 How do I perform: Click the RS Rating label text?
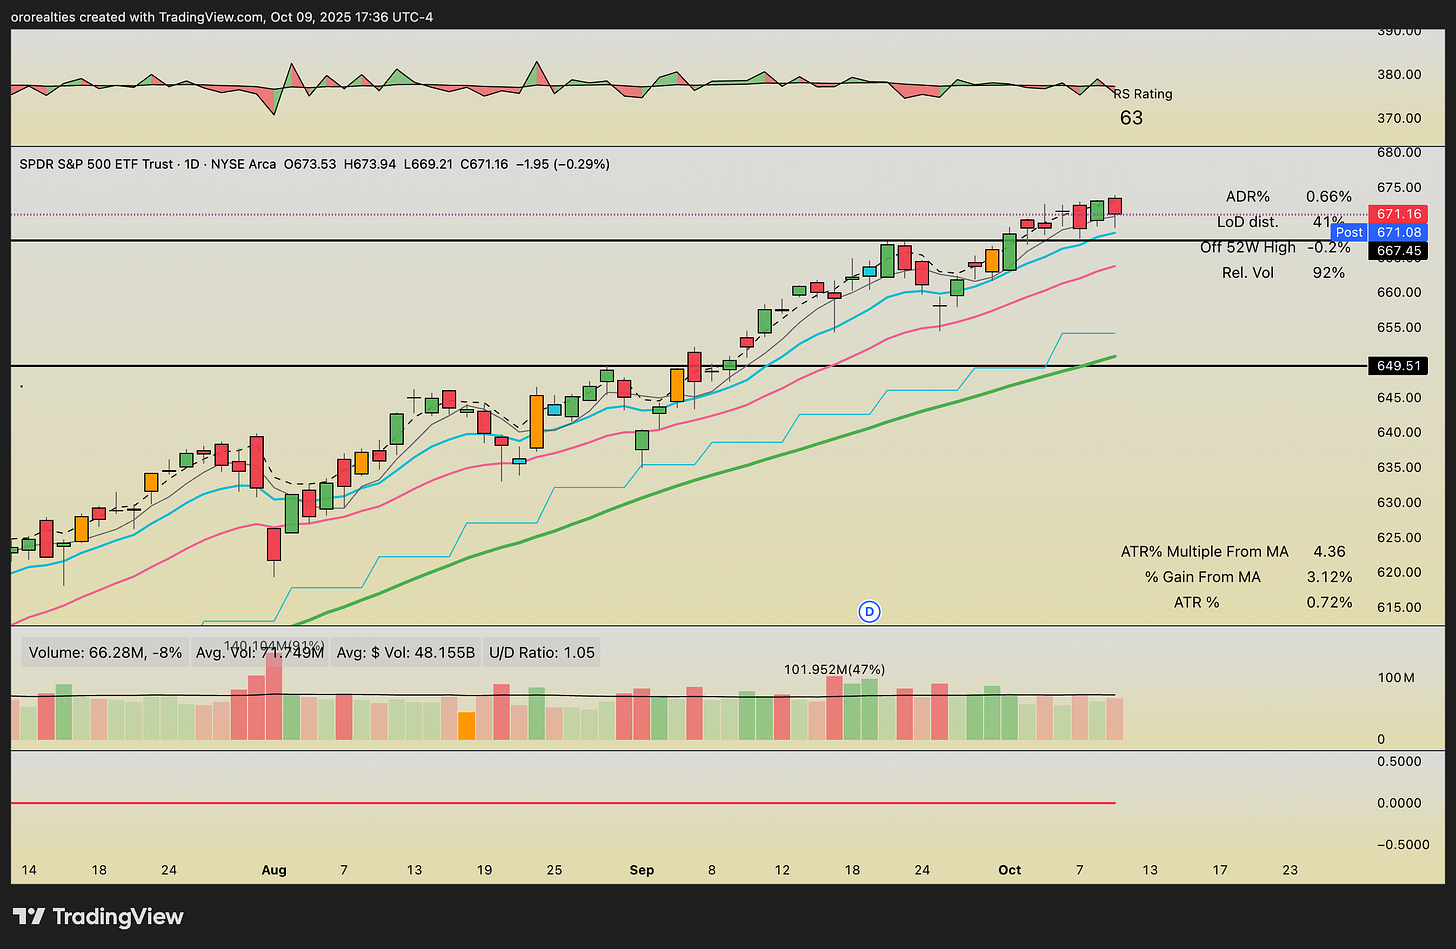click(1143, 93)
